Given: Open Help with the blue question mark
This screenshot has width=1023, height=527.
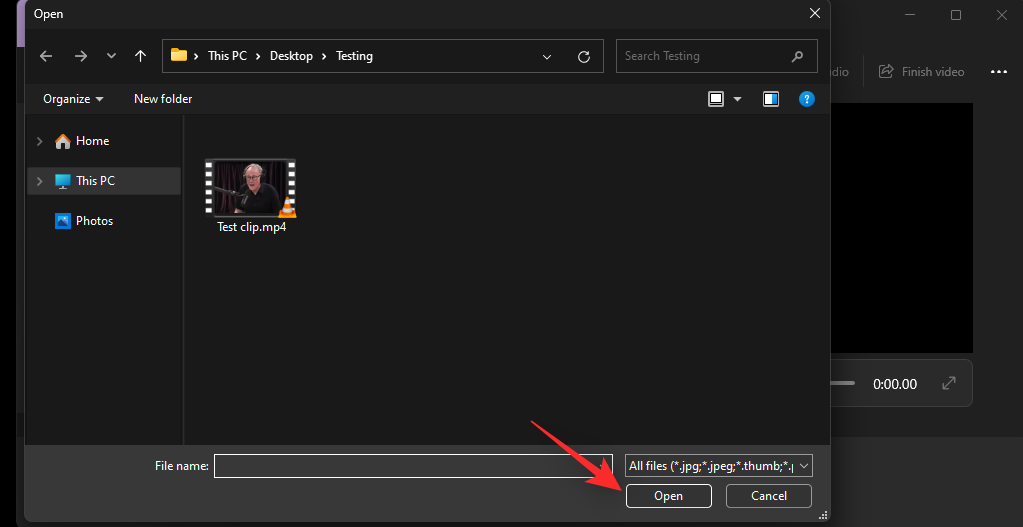Looking at the screenshot, I should tap(807, 99).
